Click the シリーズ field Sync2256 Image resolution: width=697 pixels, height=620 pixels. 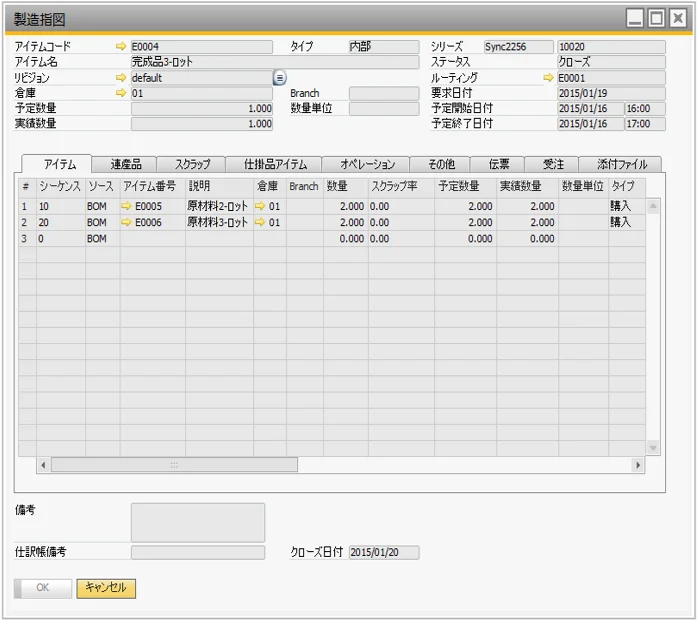click(x=519, y=47)
